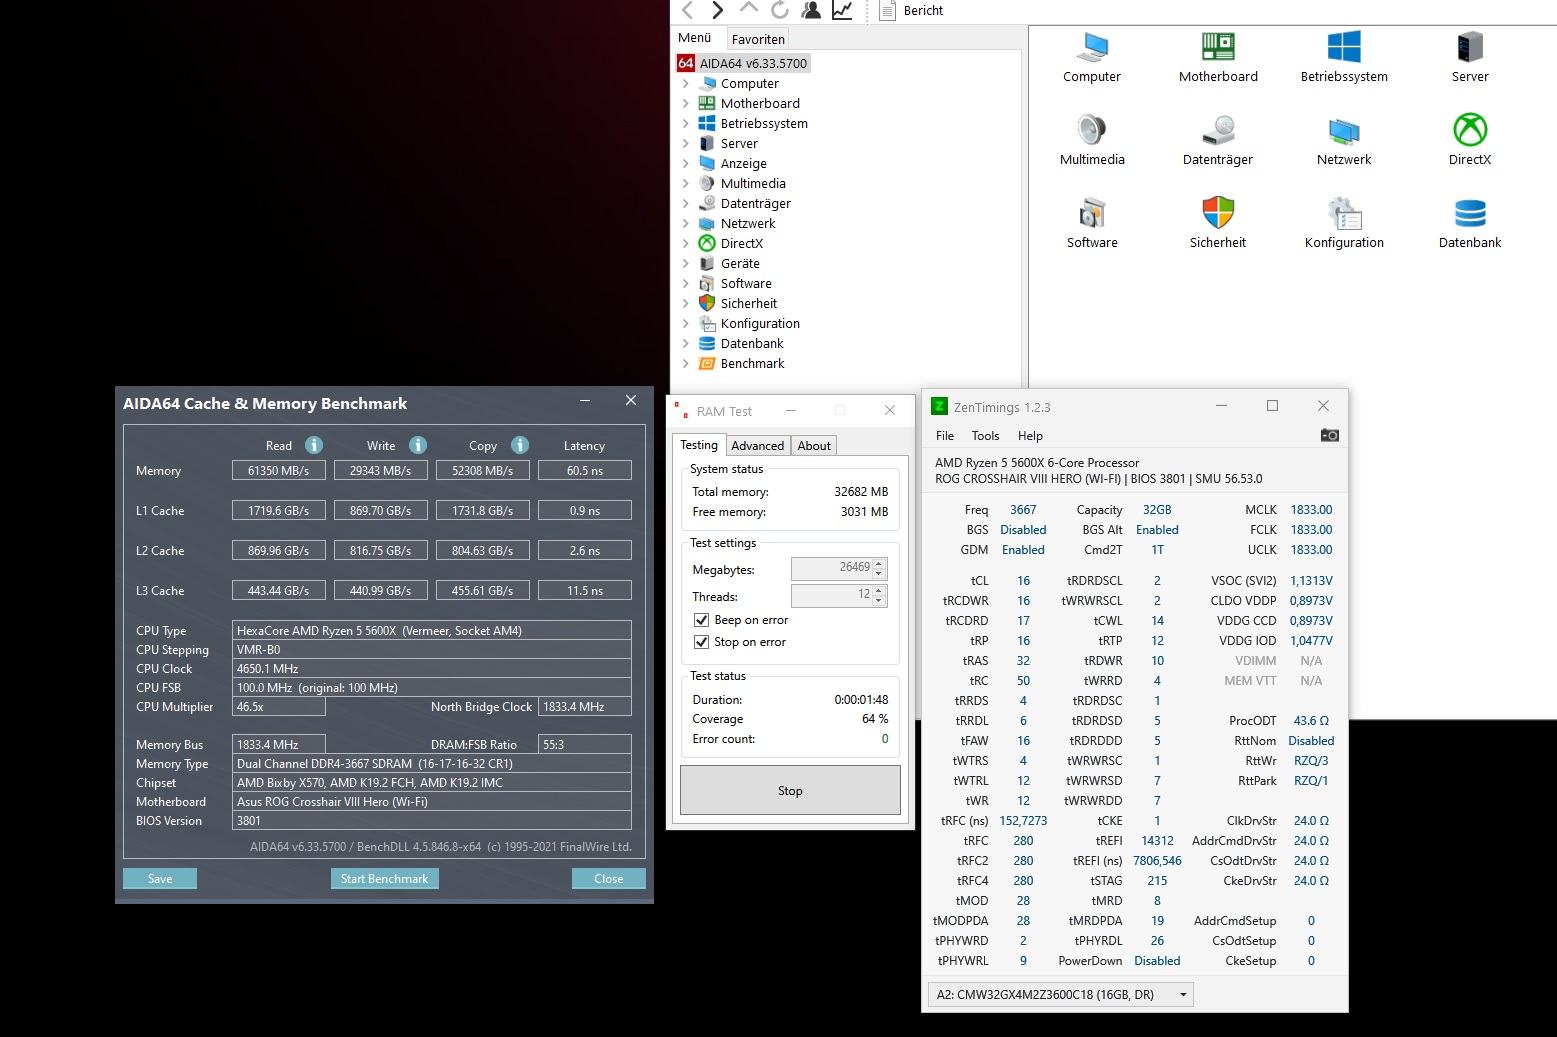Open the Multimedia icon in main pane
Image resolution: width=1557 pixels, height=1037 pixels.
[1092, 130]
